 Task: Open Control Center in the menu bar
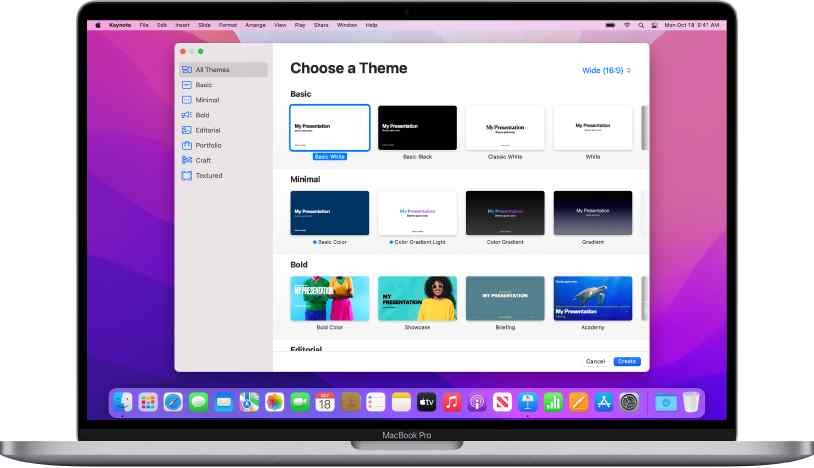(654, 25)
